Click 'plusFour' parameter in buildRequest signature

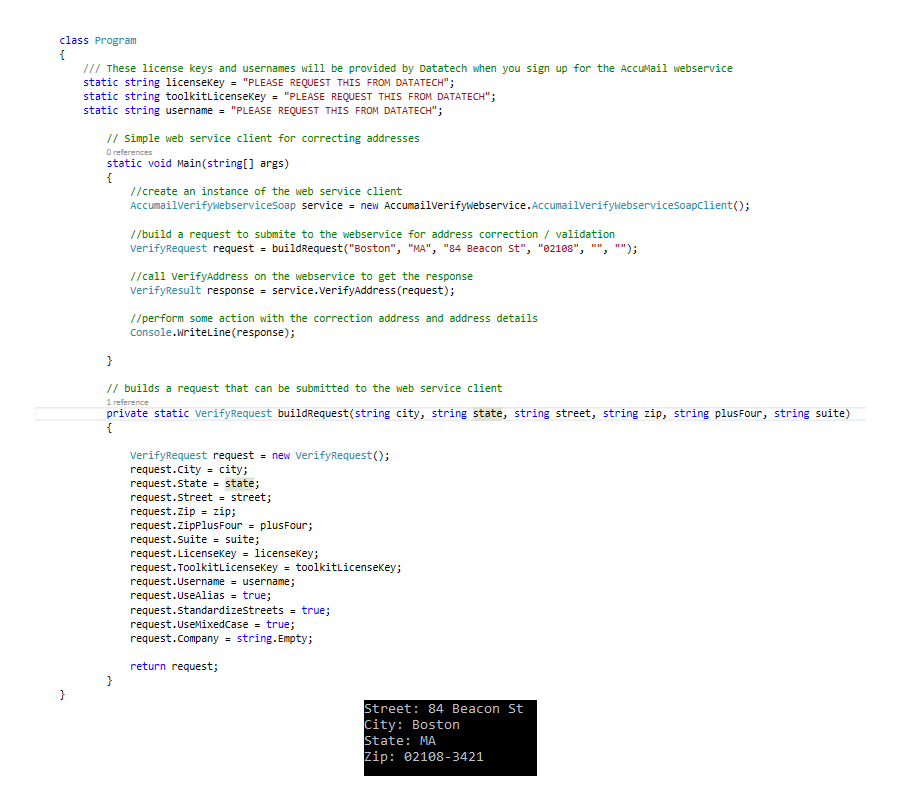(738, 413)
